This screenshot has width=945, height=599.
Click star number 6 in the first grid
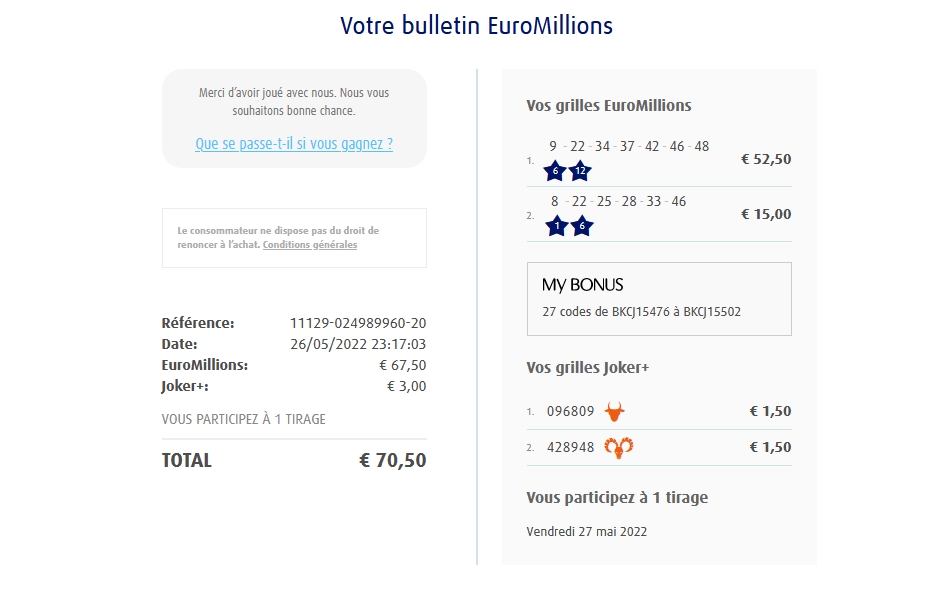click(555, 171)
